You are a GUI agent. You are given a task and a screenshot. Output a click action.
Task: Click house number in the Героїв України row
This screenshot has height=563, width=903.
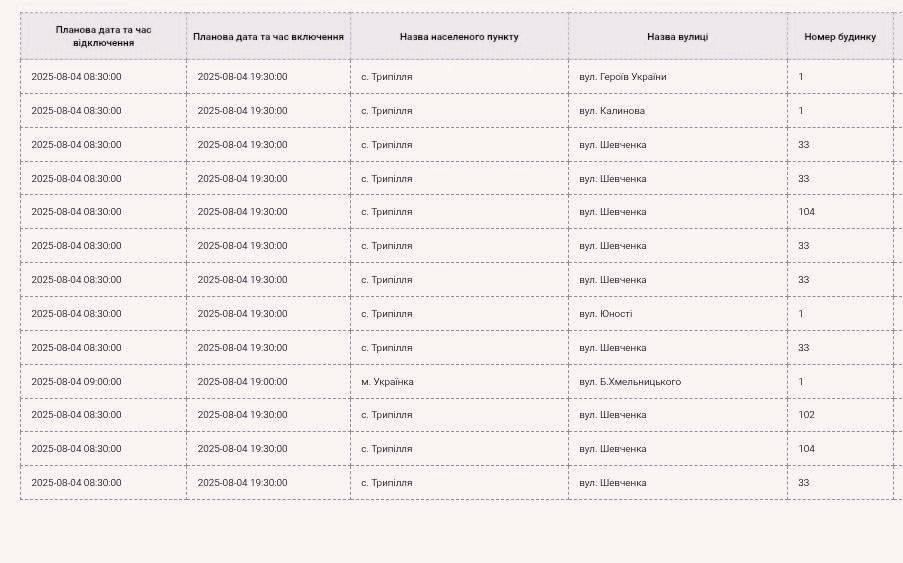click(x=801, y=77)
